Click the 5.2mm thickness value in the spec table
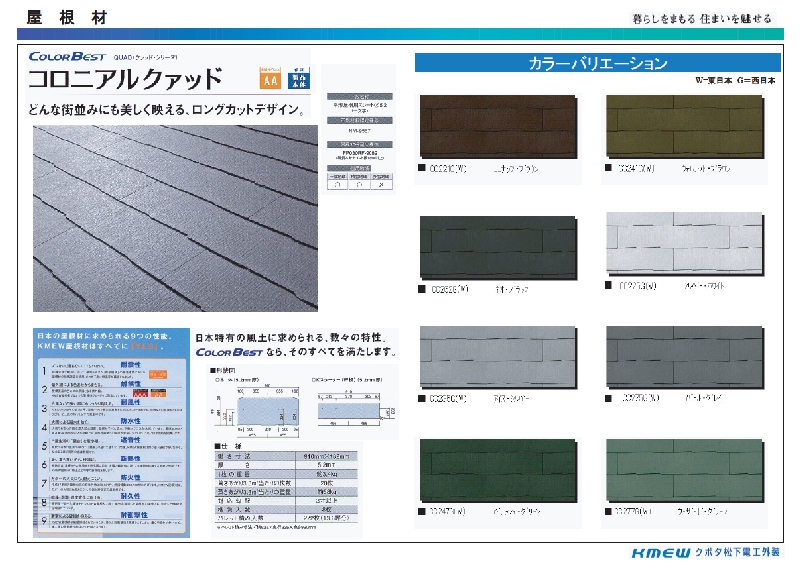Image resolution: width=800 pixels, height=563 pixels. 327,465
